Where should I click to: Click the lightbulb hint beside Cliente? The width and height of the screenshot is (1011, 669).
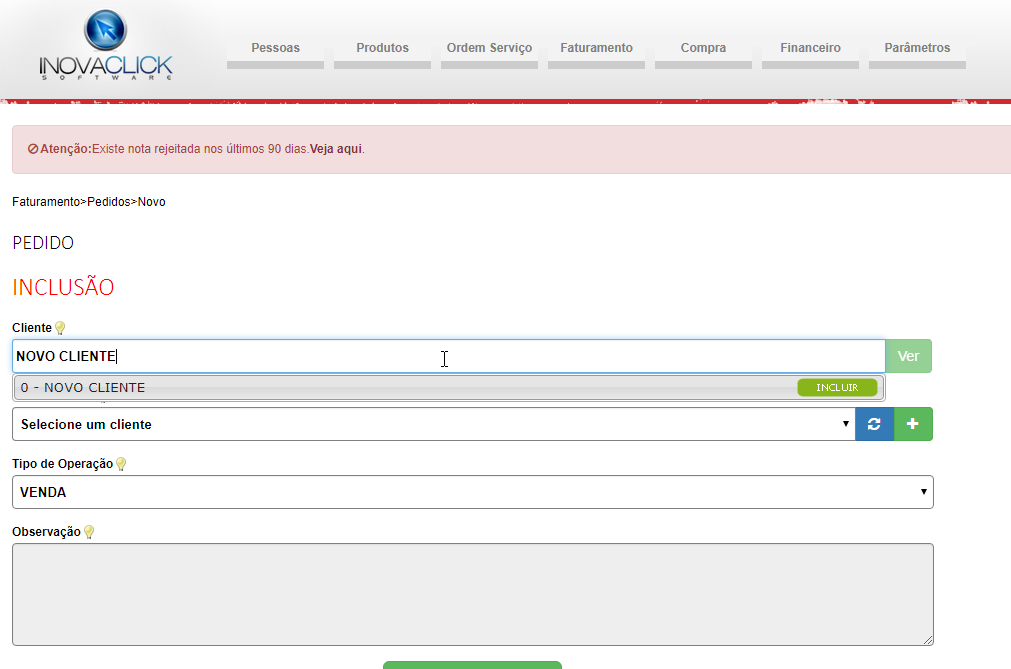click(60, 328)
